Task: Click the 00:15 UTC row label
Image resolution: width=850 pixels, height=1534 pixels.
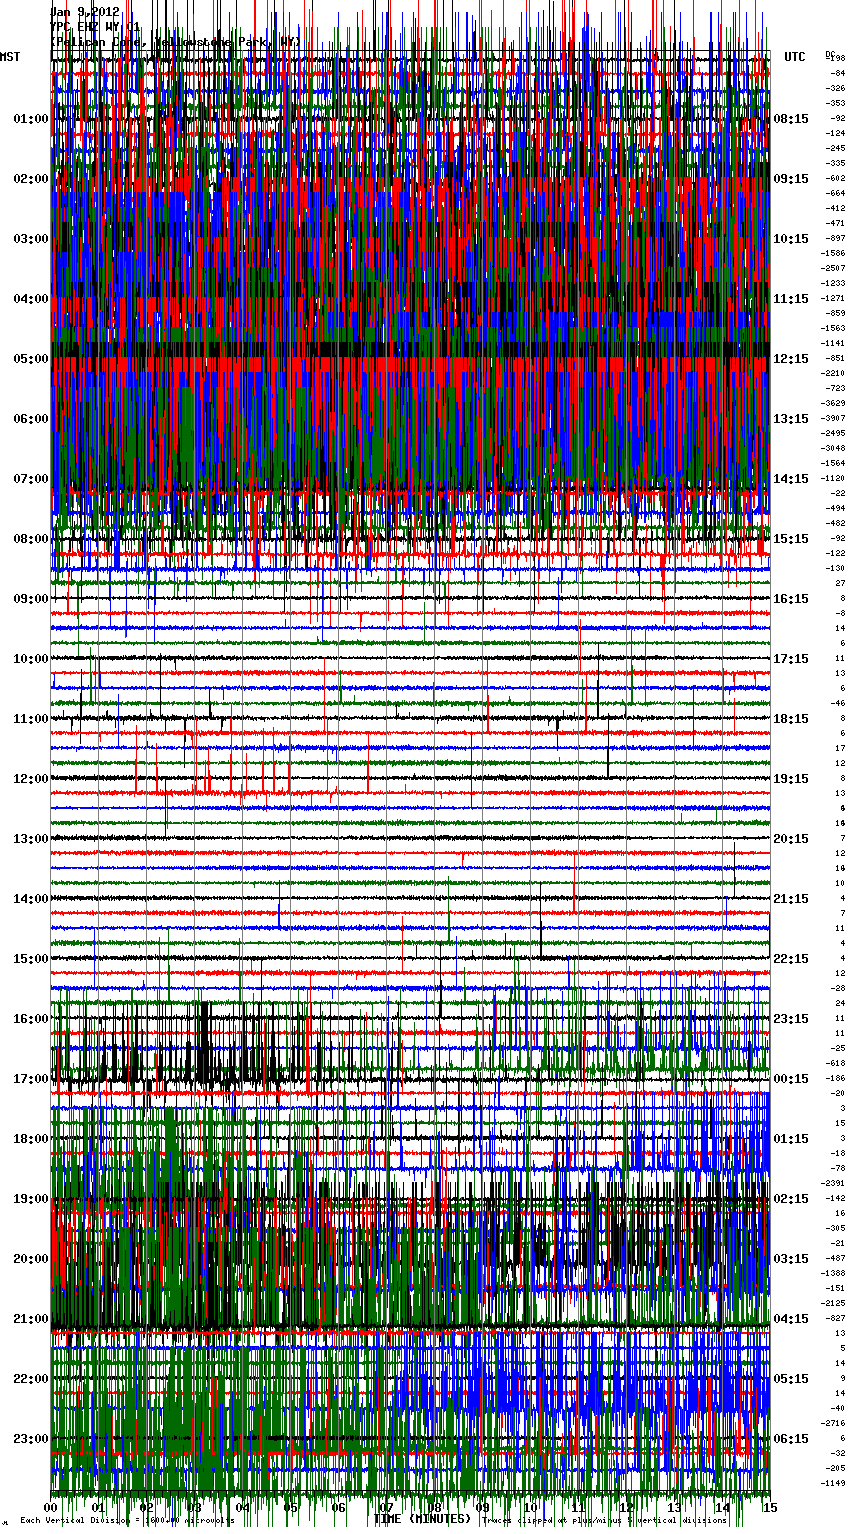Action: pyautogui.click(x=791, y=1079)
